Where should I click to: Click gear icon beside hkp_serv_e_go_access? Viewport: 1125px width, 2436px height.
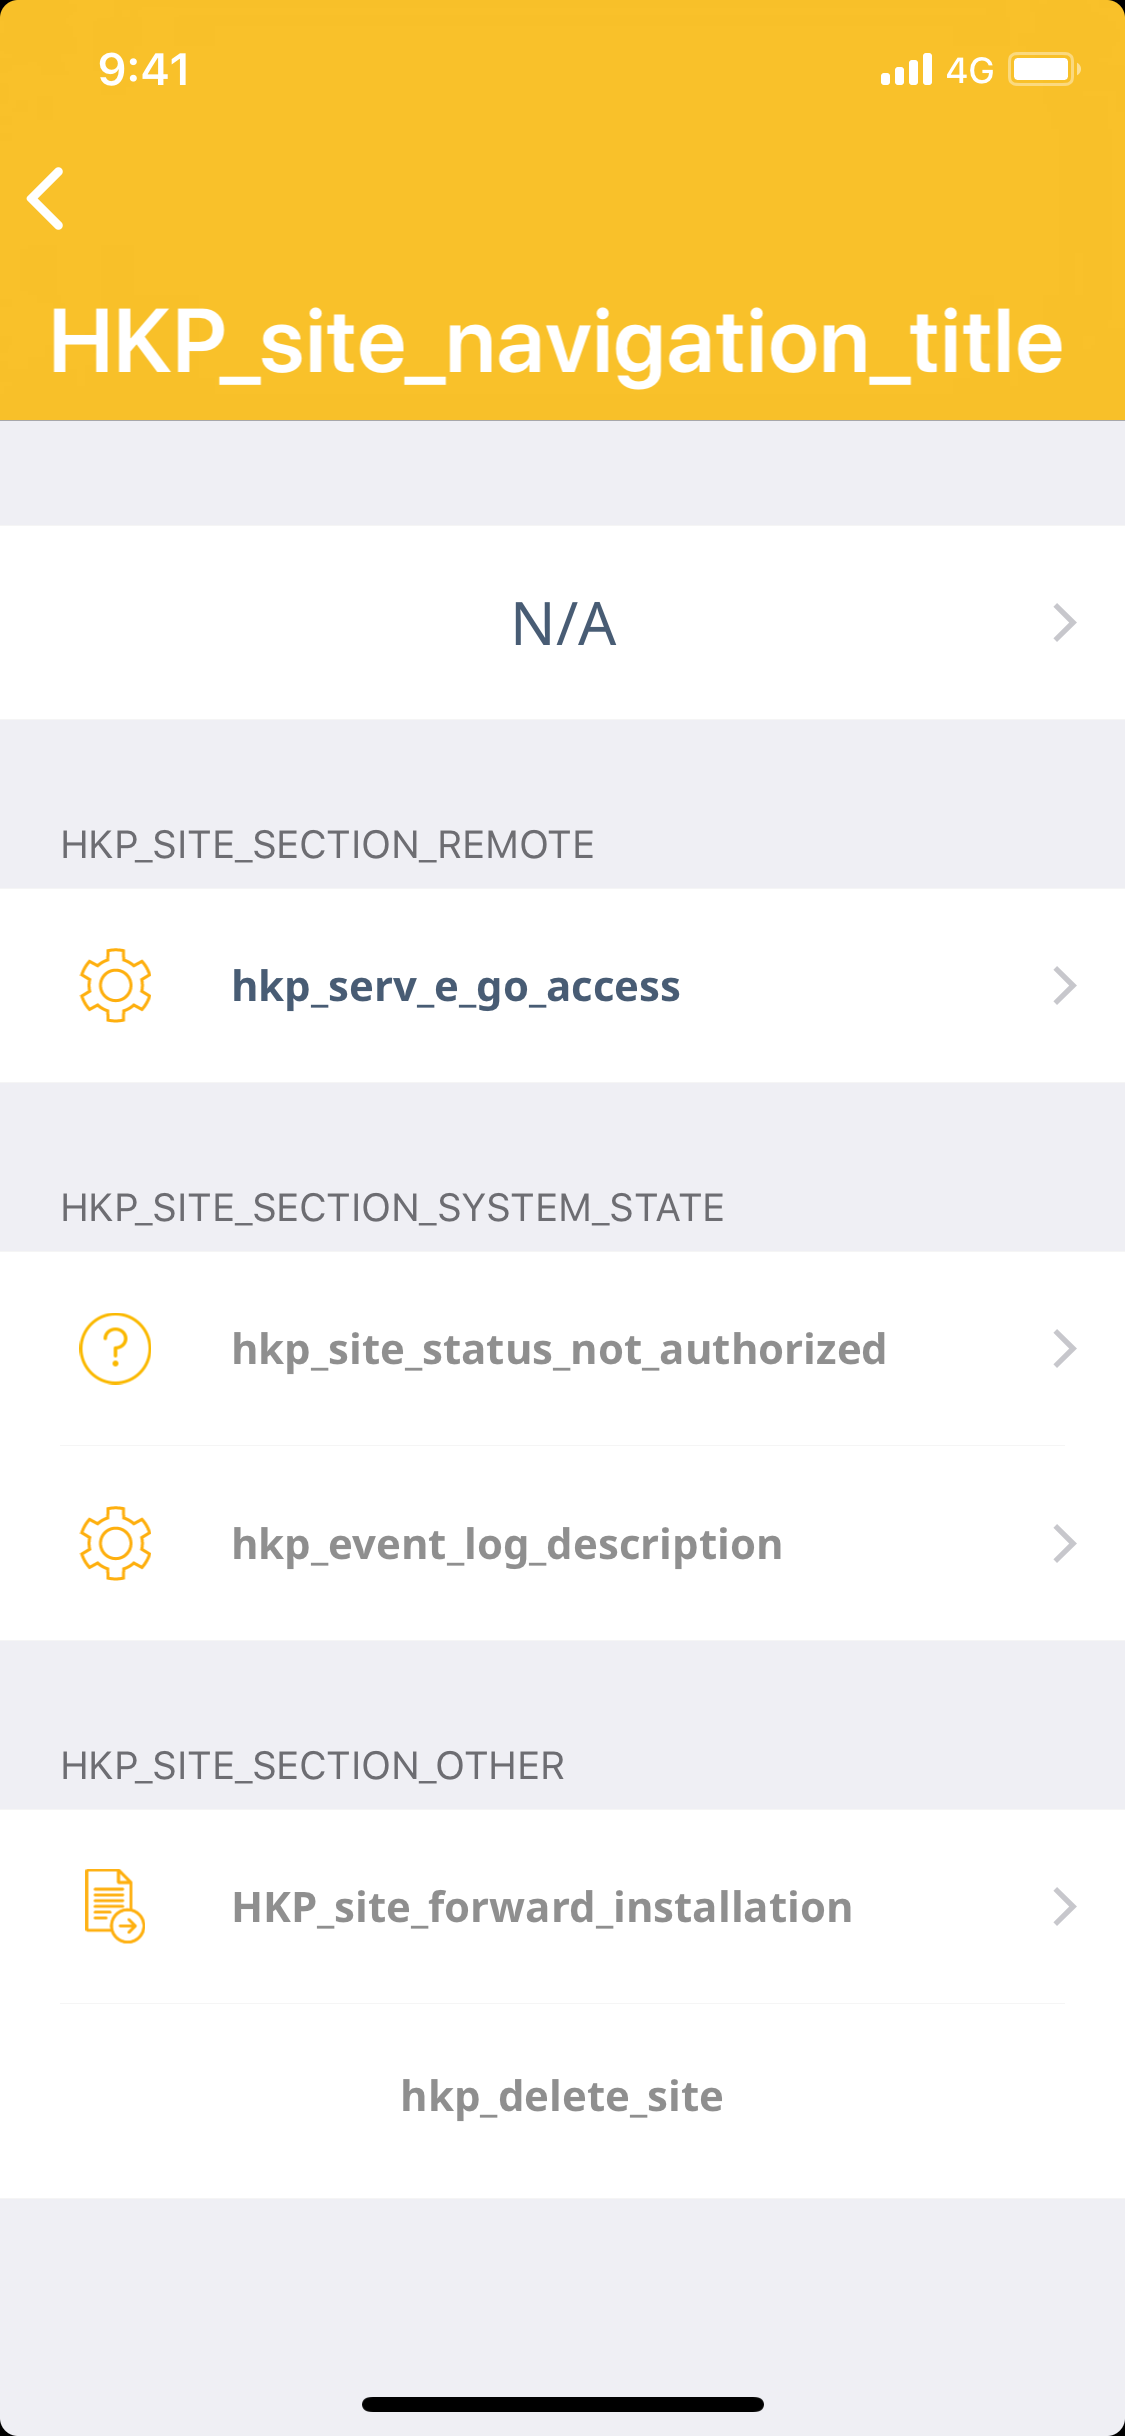click(115, 985)
